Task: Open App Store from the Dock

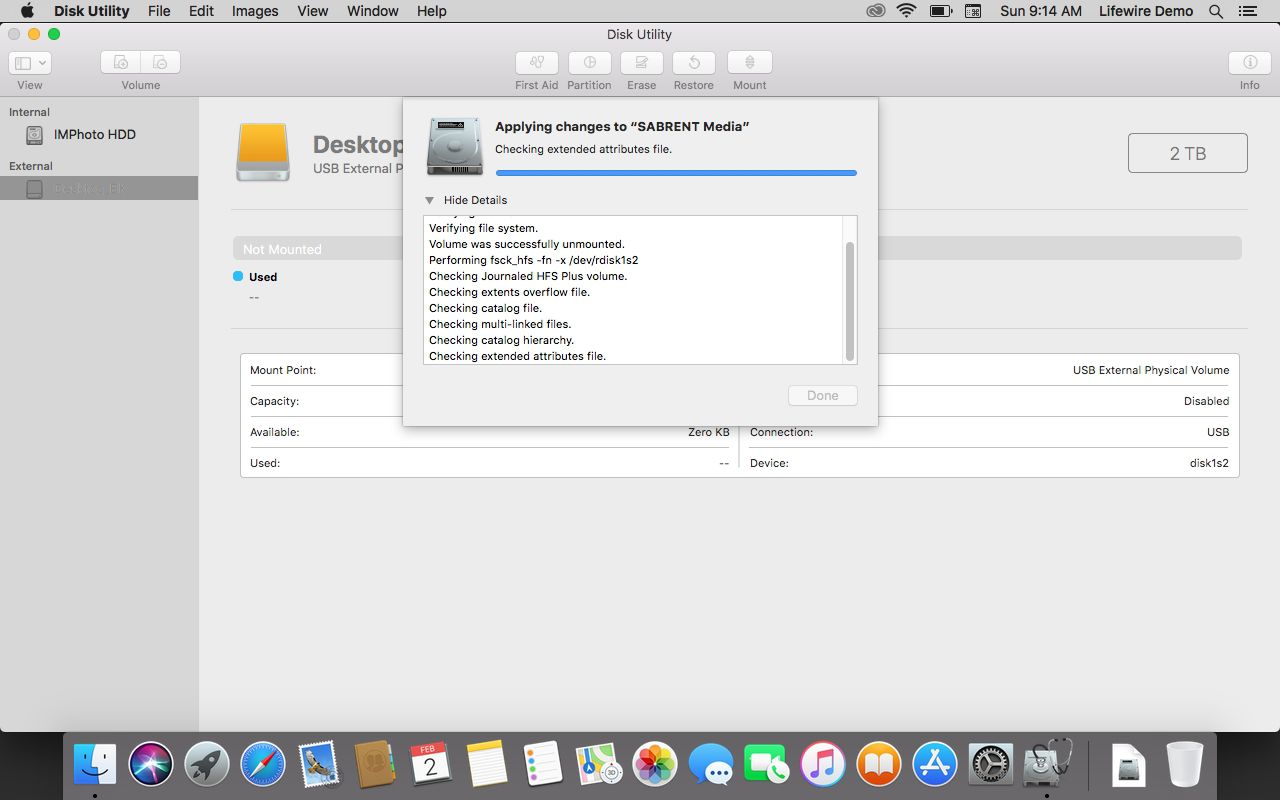Action: (935, 765)
